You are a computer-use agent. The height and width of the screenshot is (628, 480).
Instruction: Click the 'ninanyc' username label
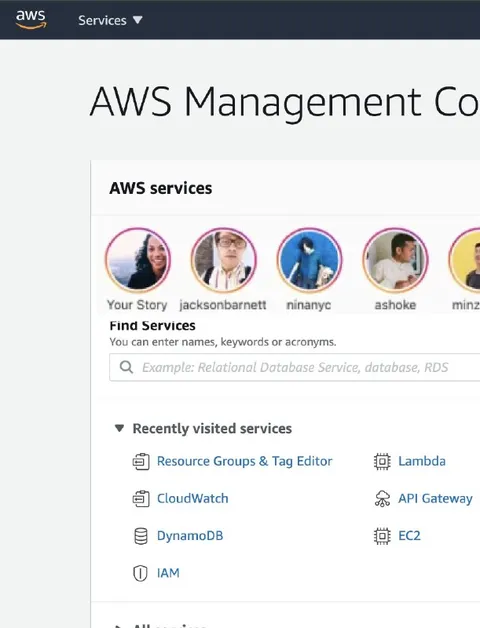click(x=309, y=305)
